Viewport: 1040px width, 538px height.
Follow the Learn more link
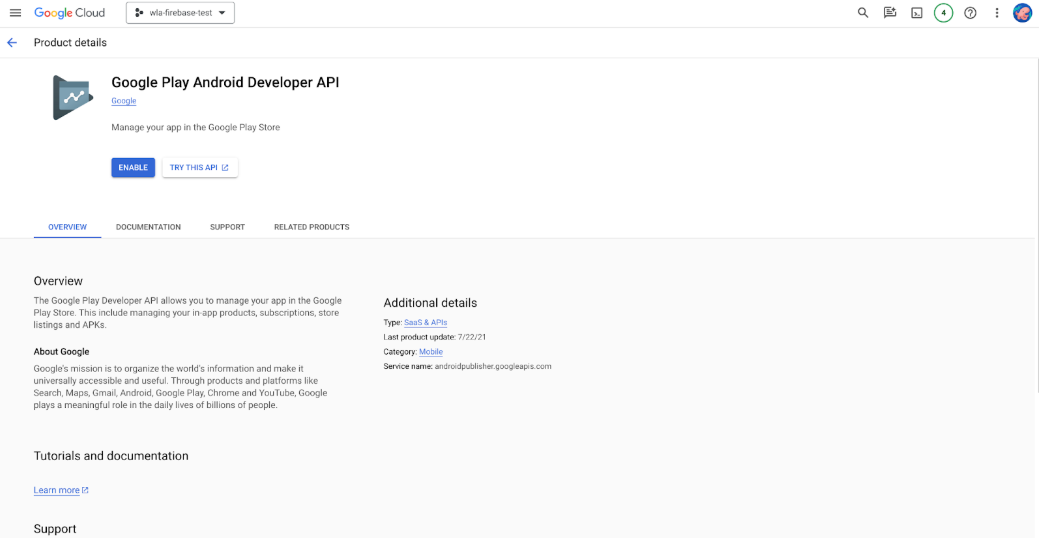click(x=61, y=490)
